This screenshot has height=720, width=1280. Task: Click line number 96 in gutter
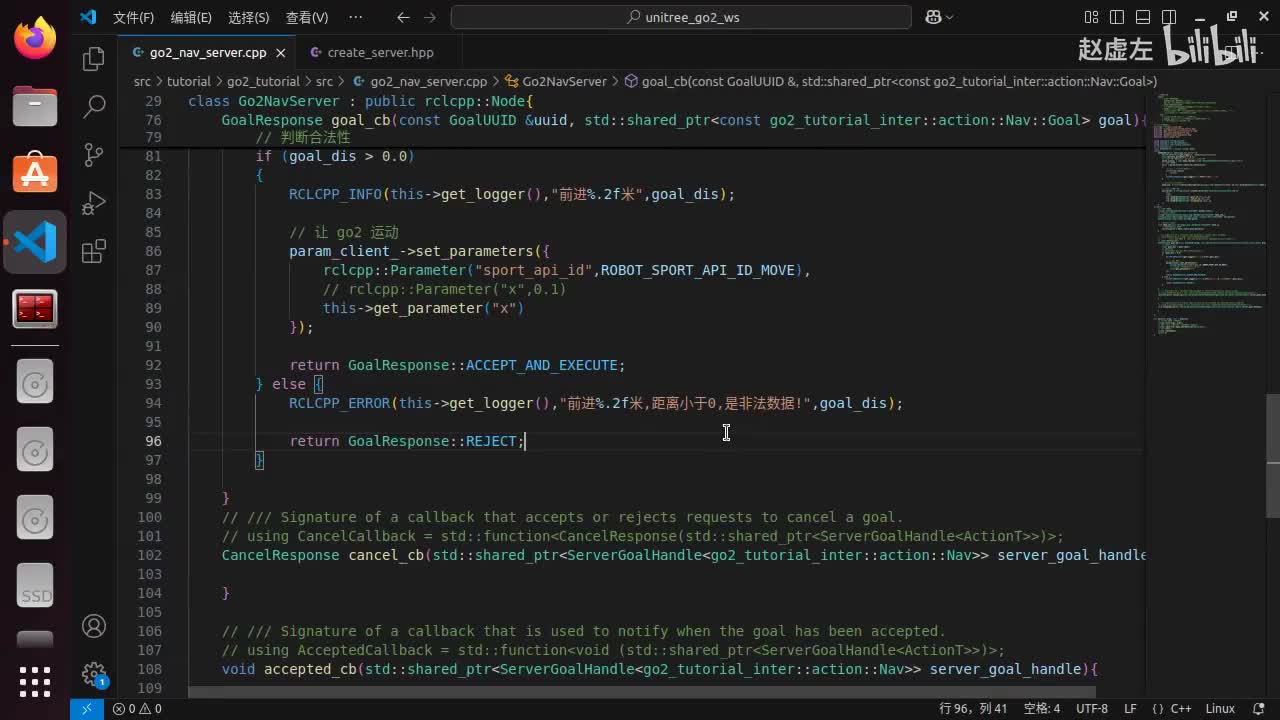coord(152,441)
